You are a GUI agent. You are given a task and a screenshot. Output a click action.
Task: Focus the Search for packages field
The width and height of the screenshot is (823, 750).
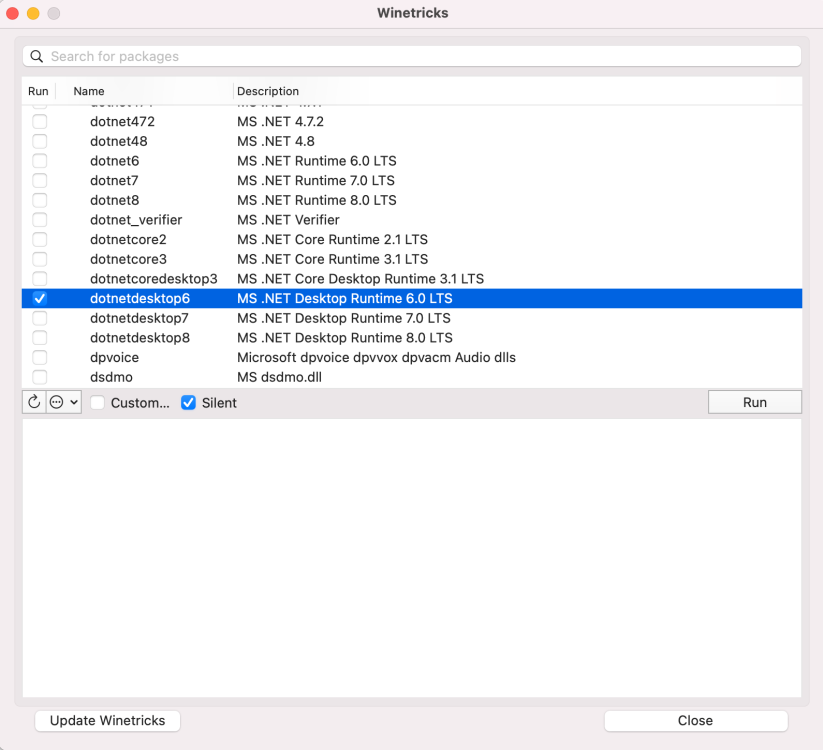[420, 57]
